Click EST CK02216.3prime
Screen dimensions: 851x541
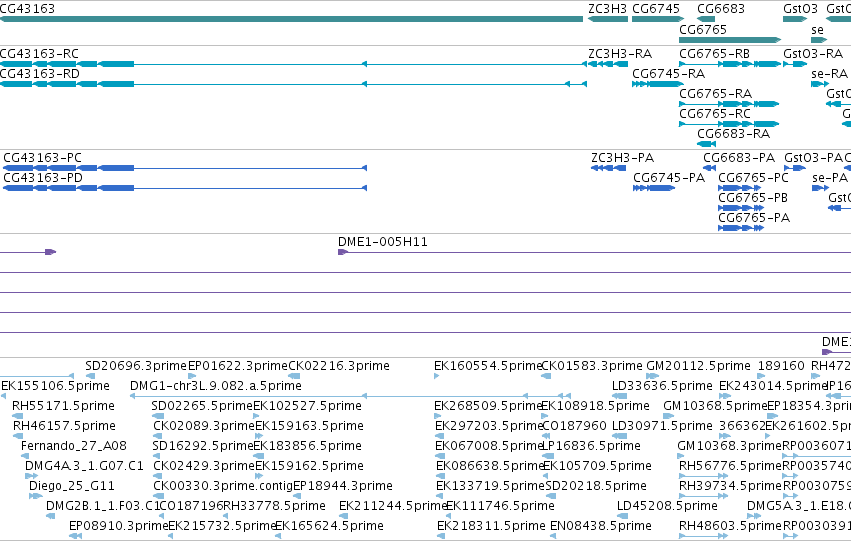[x=294, y=376]
